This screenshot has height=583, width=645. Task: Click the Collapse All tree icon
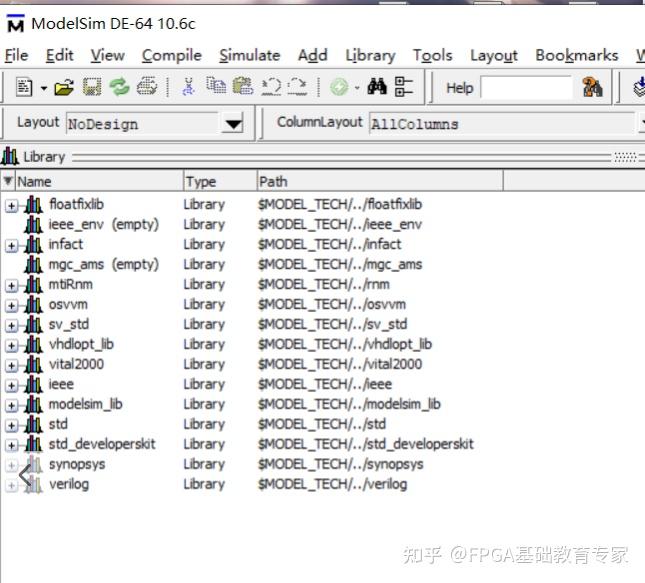[404, 86]
